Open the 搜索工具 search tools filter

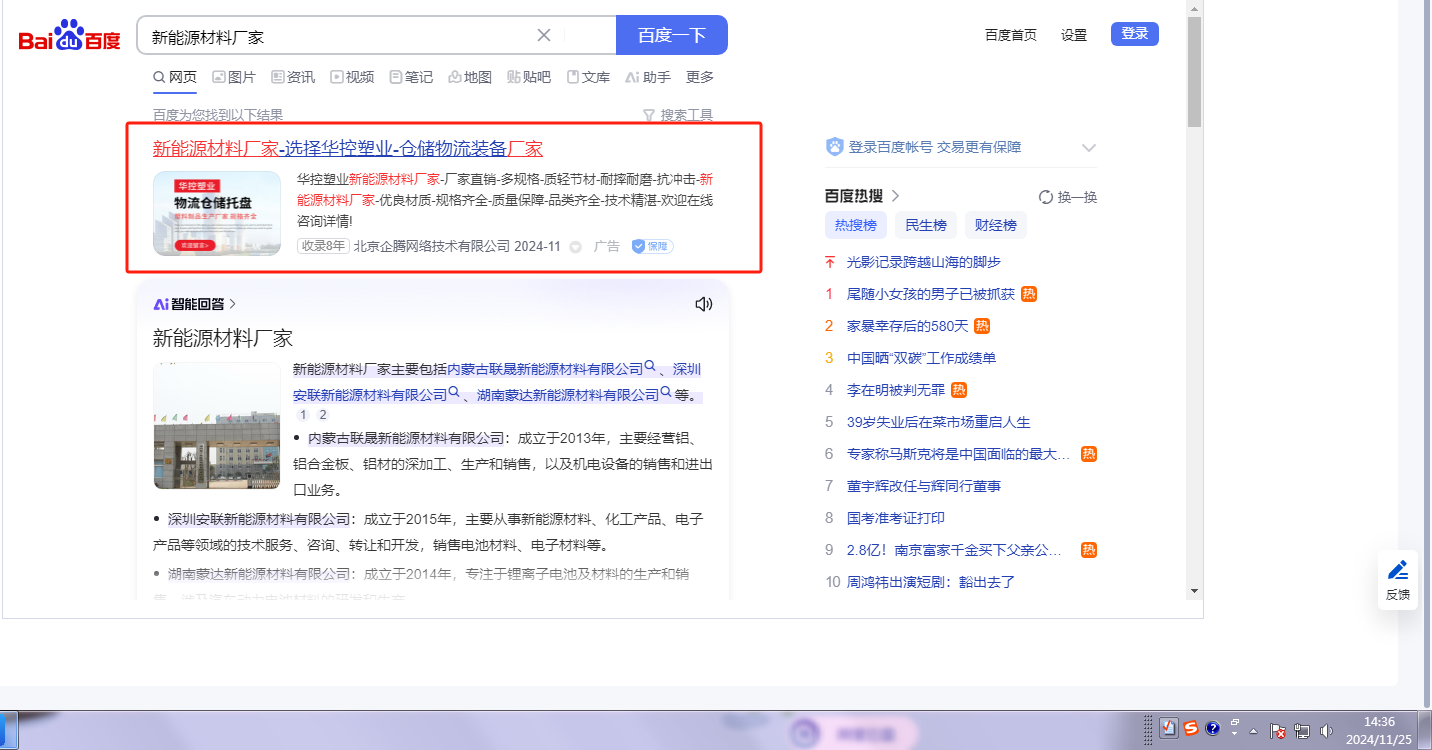tap(677, 115)
